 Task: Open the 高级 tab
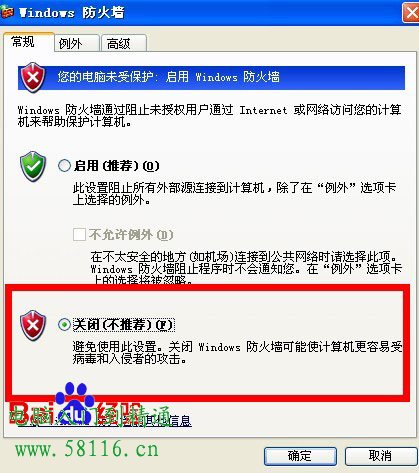click(124, 43)
